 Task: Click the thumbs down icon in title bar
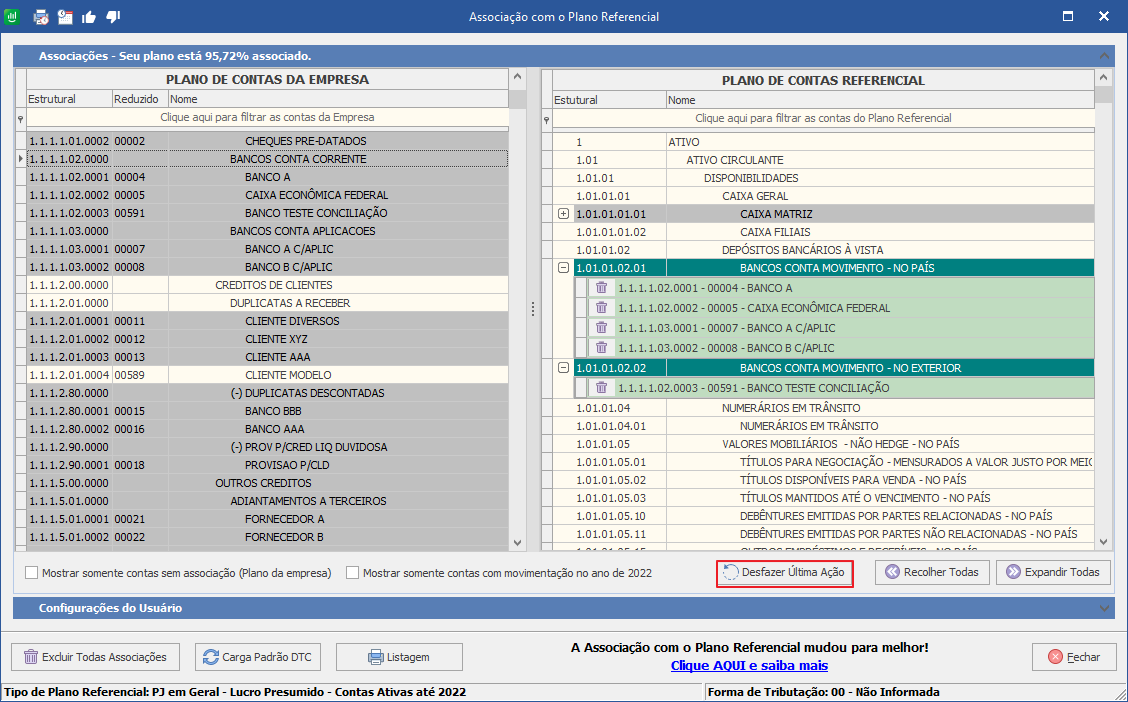point(113,16)
